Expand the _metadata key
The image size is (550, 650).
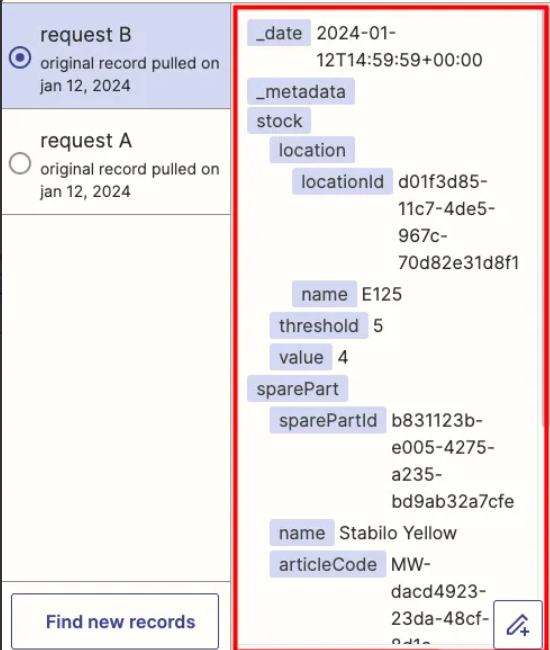click(301, 91)
